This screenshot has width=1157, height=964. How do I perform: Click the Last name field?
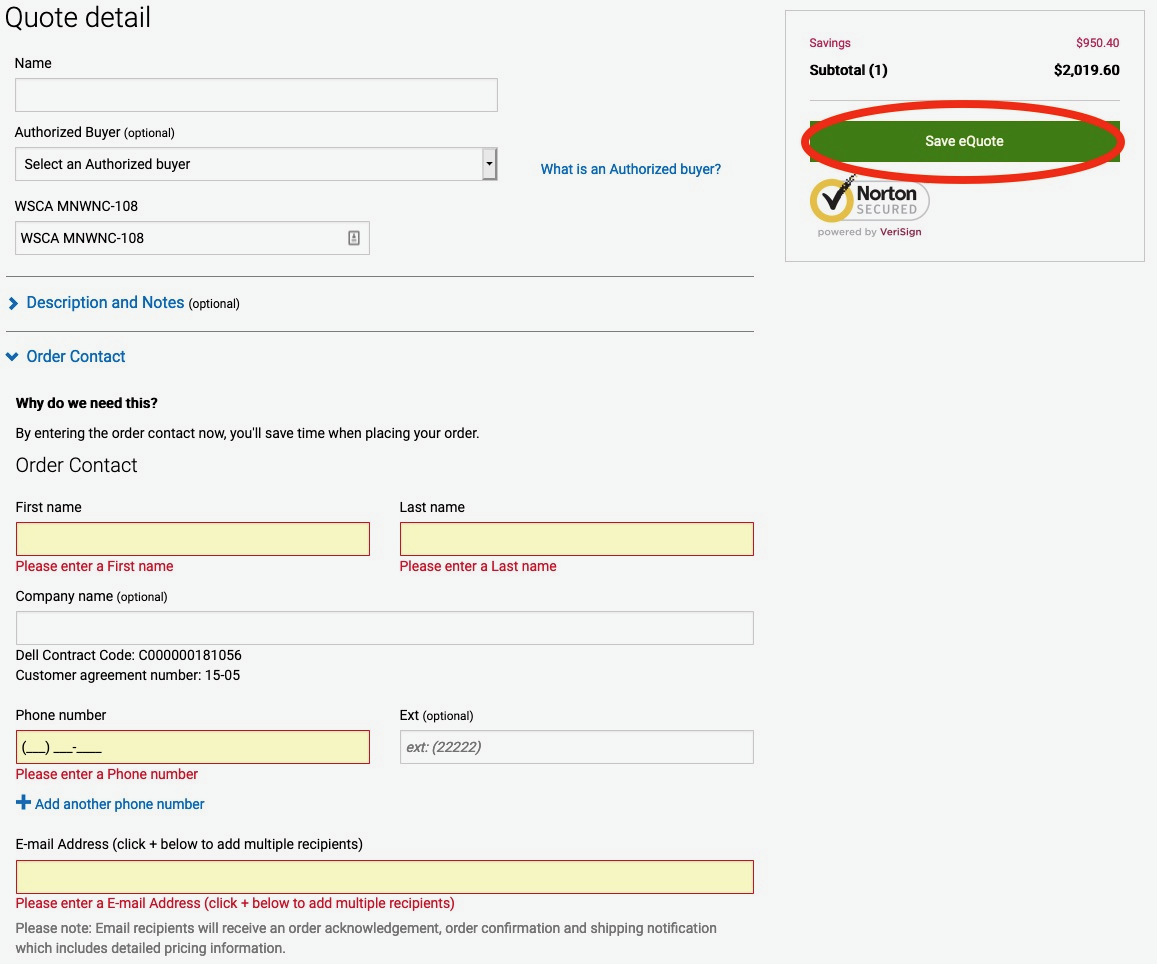(576, 539)
